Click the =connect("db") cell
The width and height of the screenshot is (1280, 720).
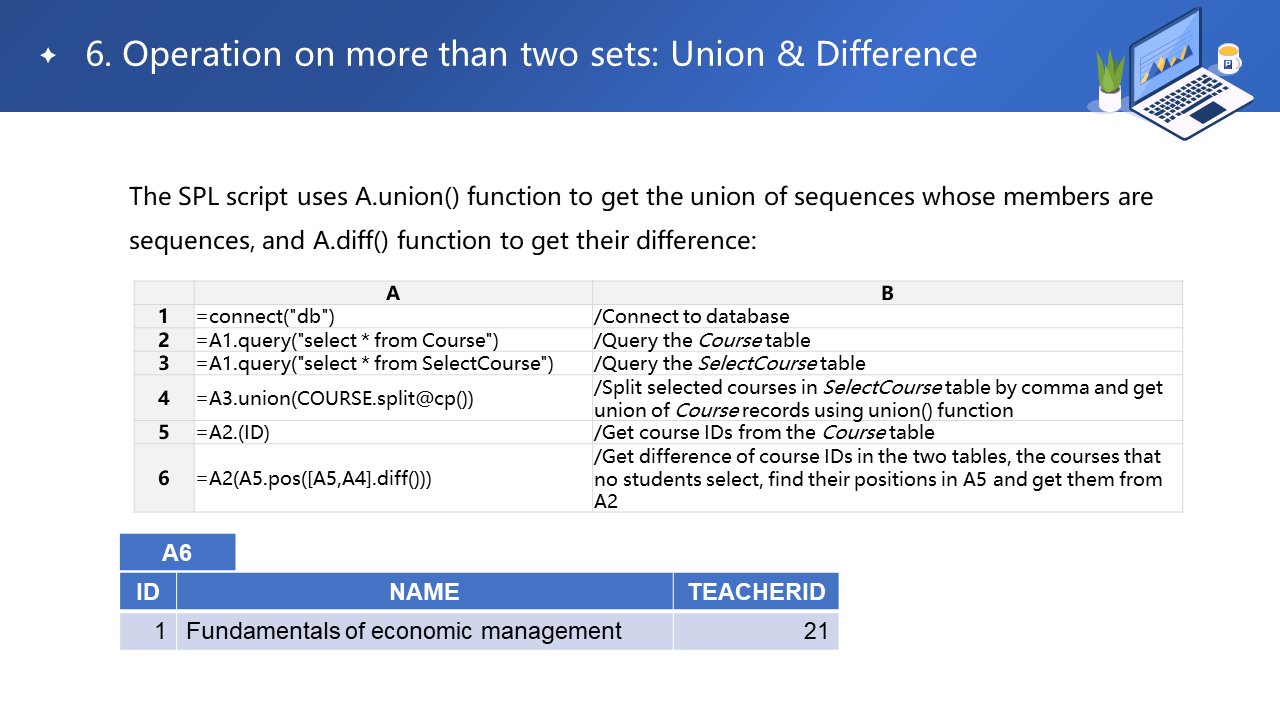click(393, 317)
